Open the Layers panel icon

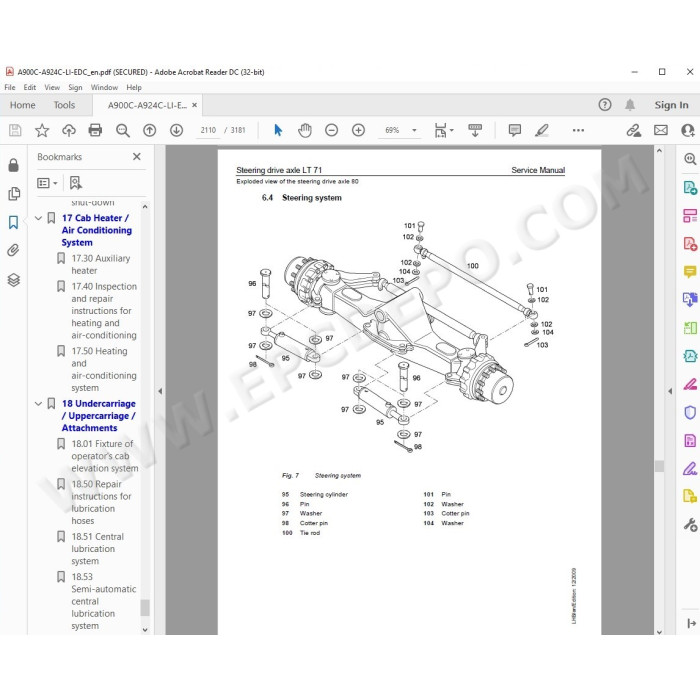click(x=13, y=280)
